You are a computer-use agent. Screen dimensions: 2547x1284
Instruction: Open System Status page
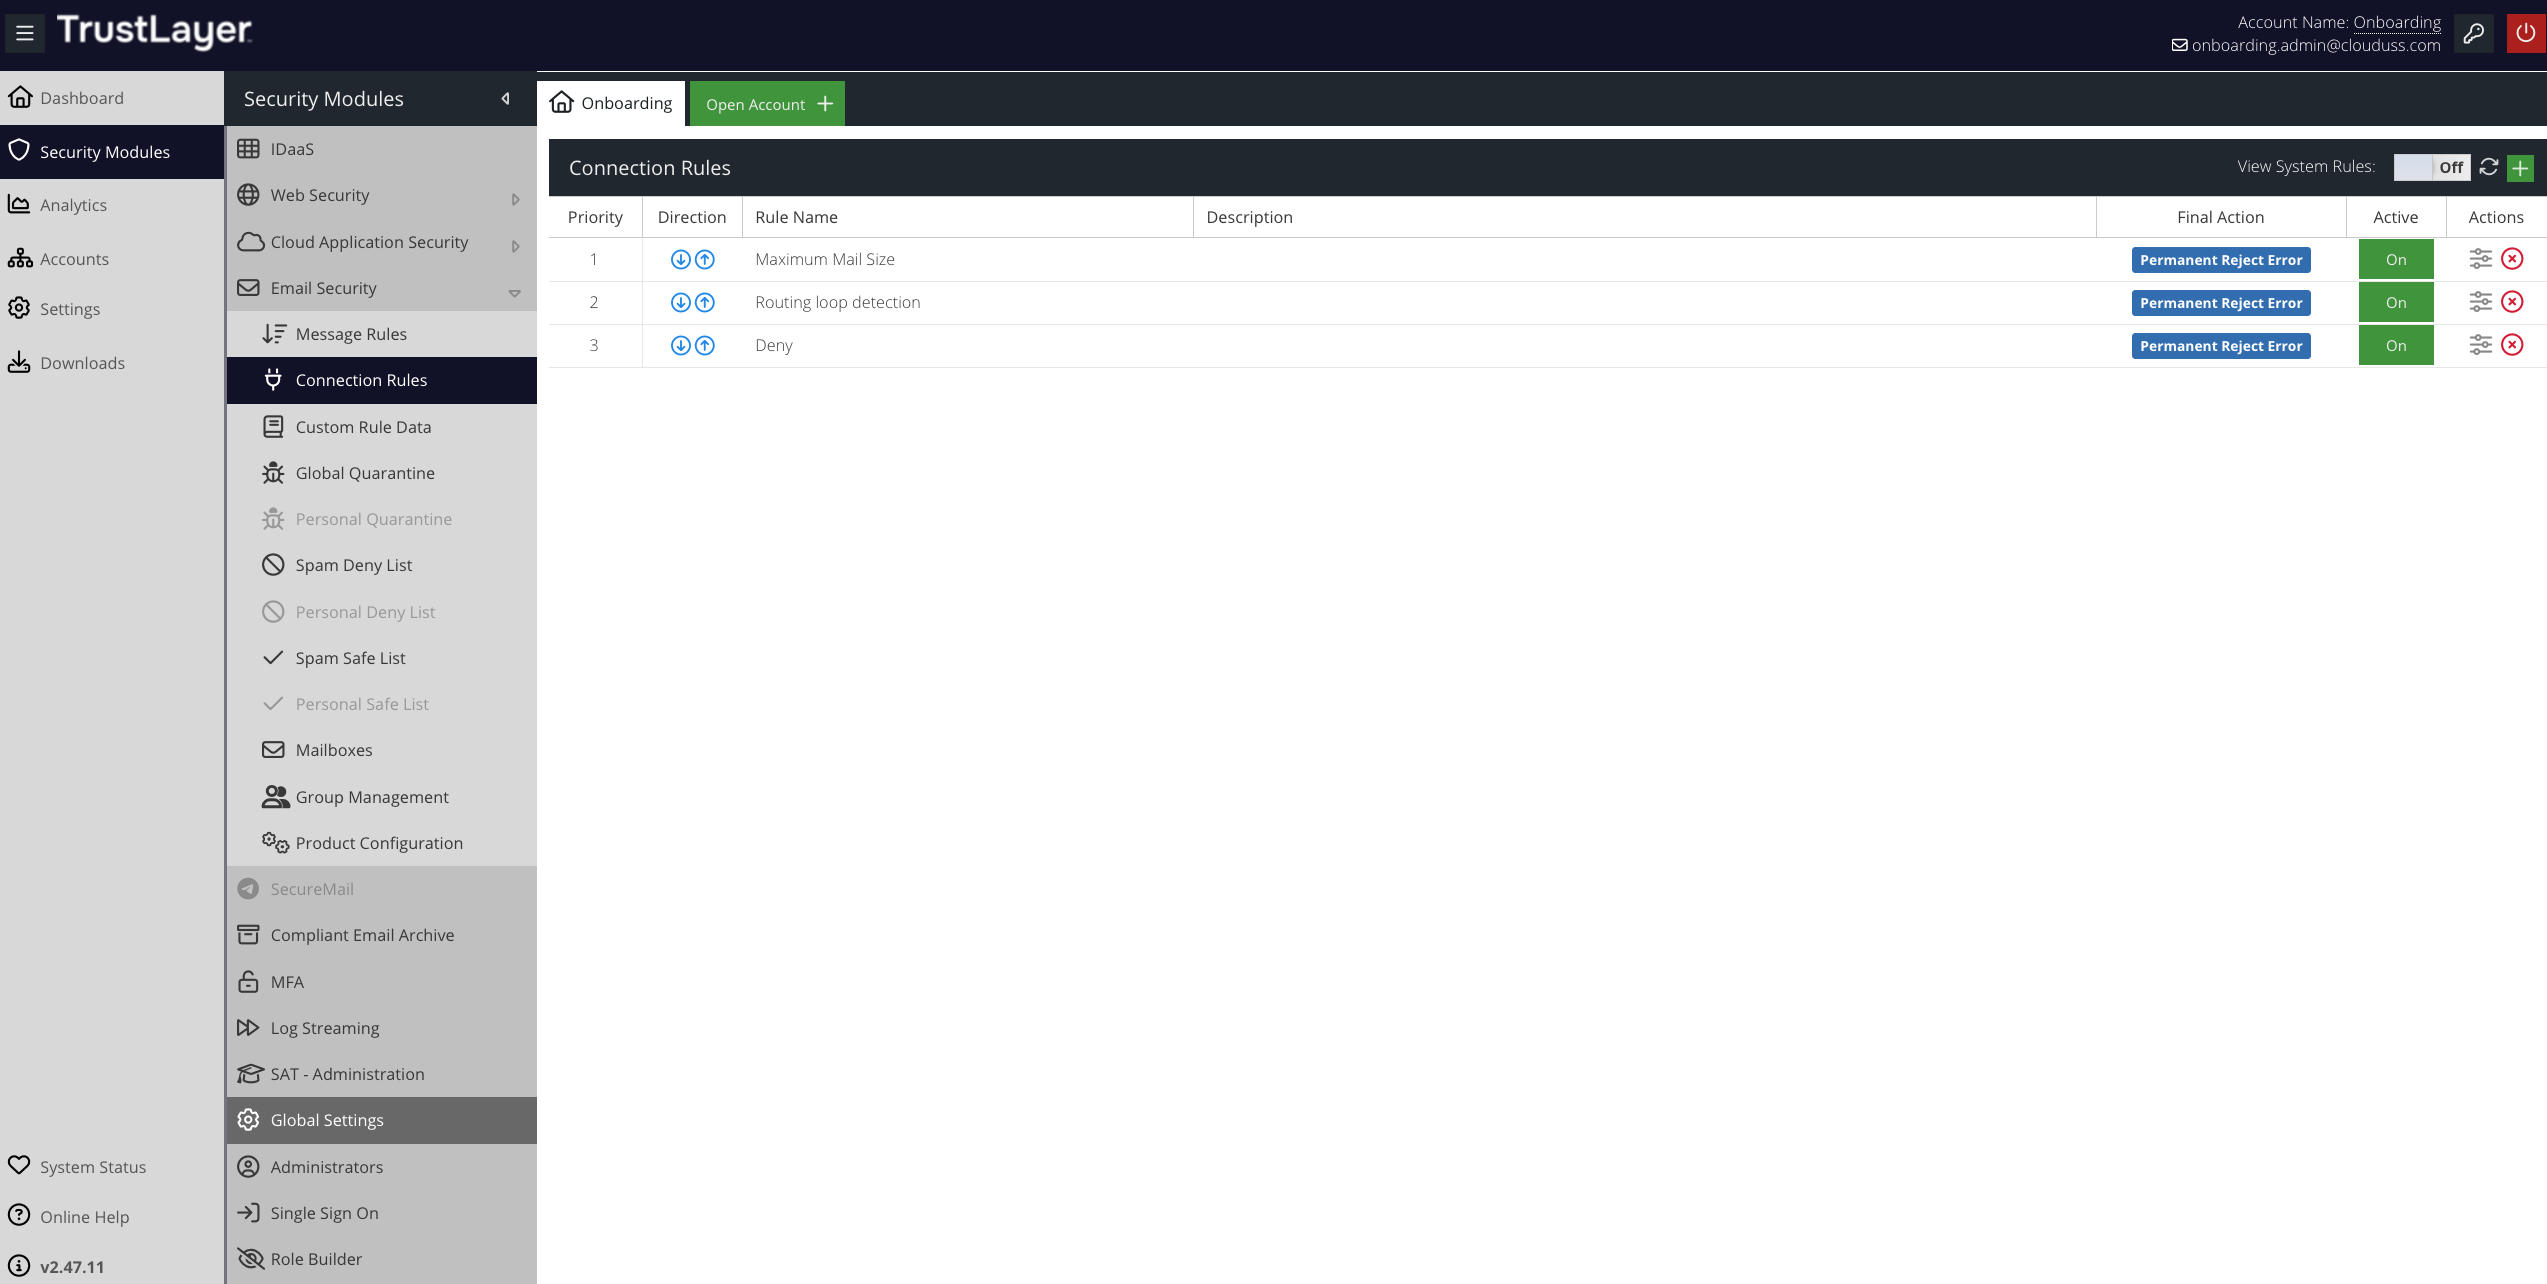pos(112,1167)
